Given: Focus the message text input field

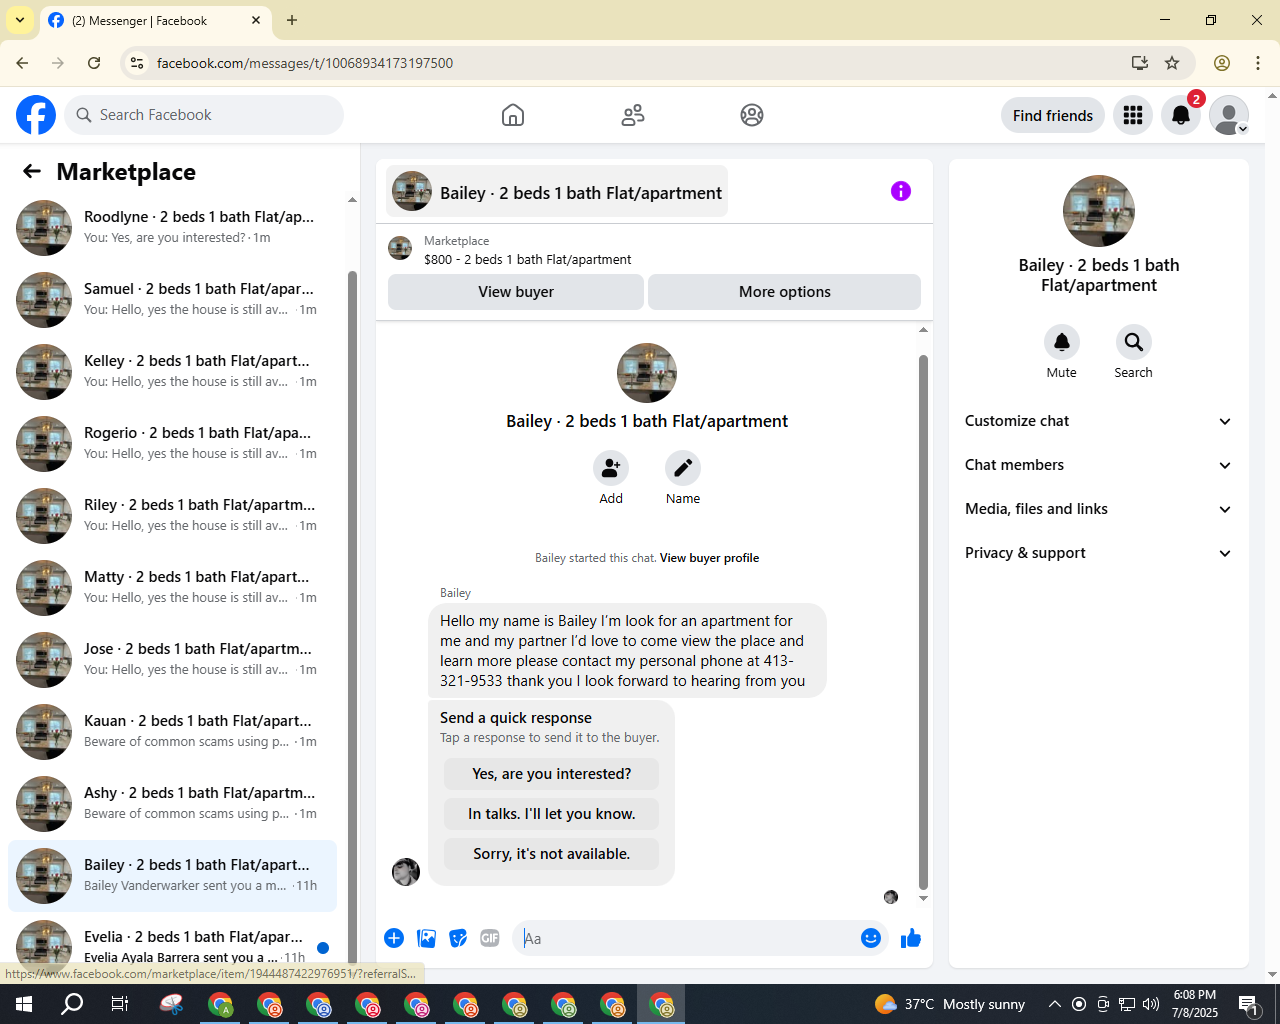Looking at the screenshot, I should point(688,938).
